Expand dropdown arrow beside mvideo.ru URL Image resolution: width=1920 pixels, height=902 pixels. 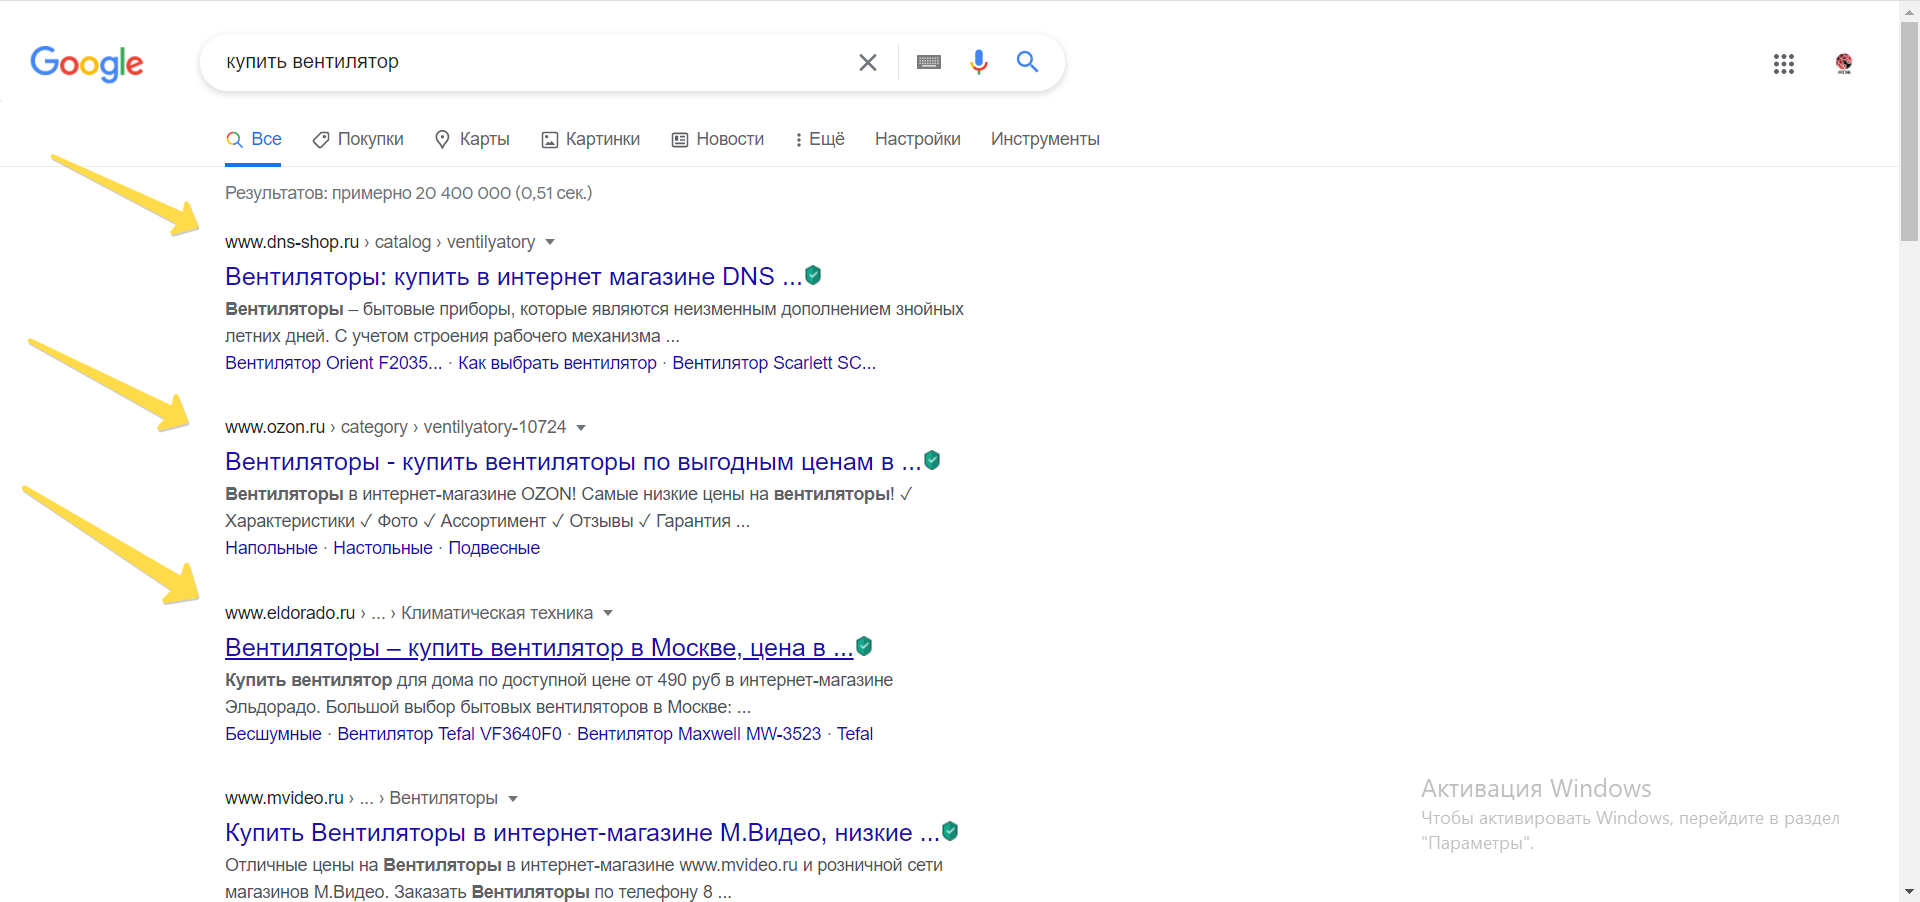point(513,799)
